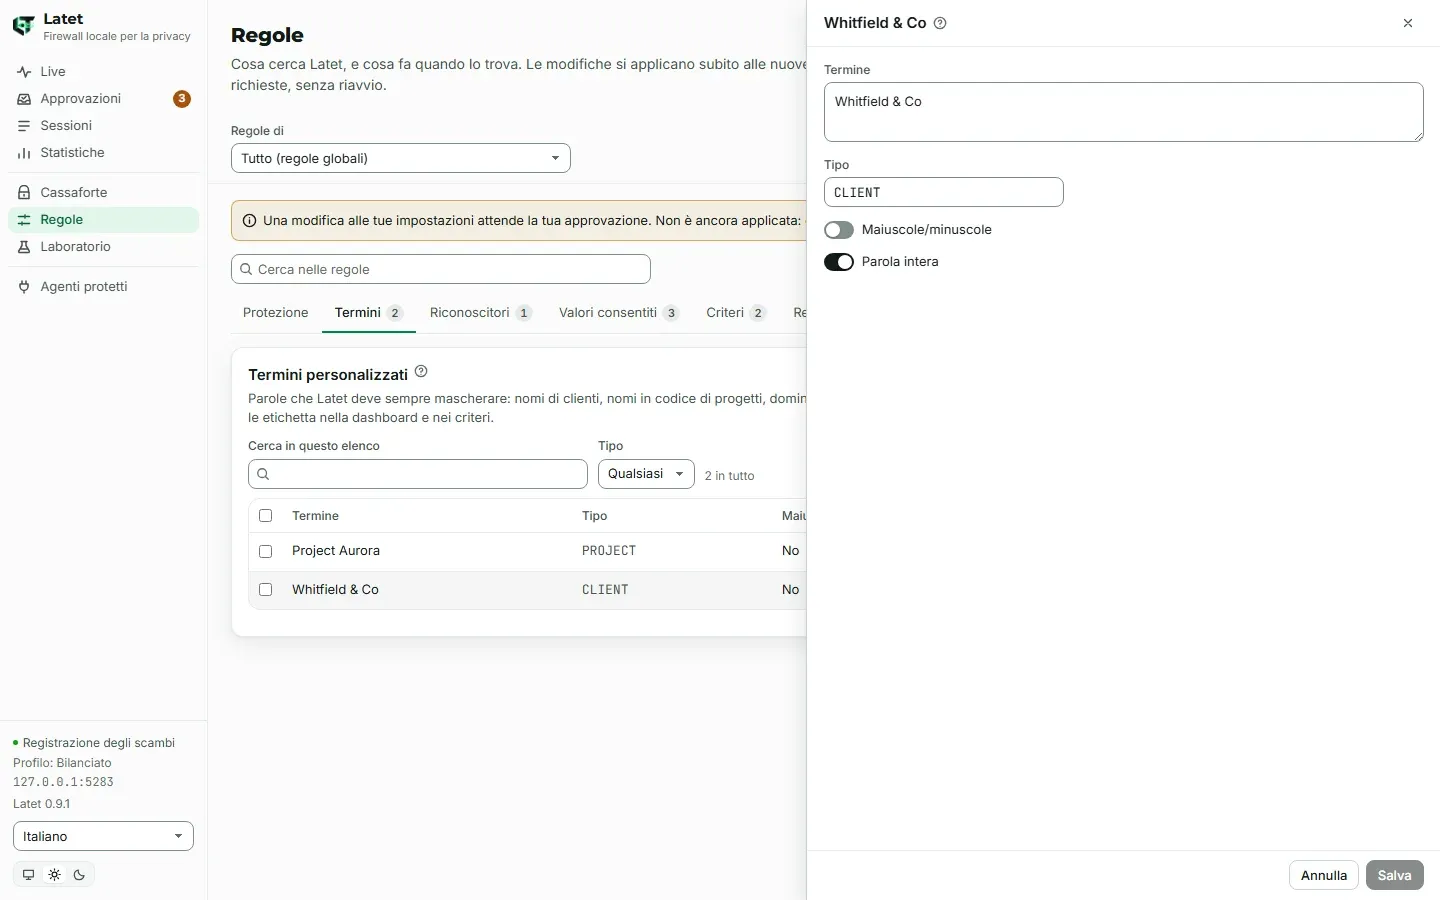The height and width of the screenshot is (900, 1440).
Task: Select Regole in the sidebar
Action: click(103, 220)
